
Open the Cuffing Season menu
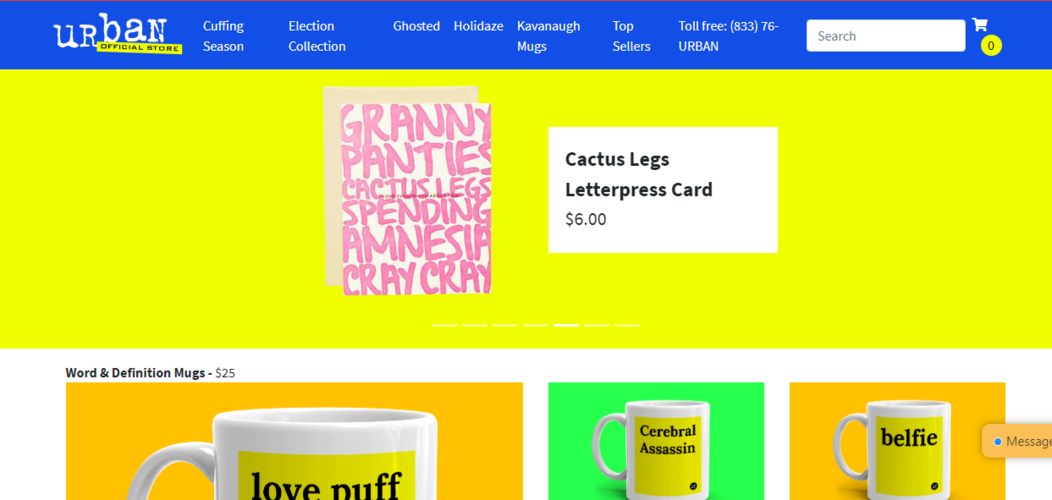coord(223,36)
